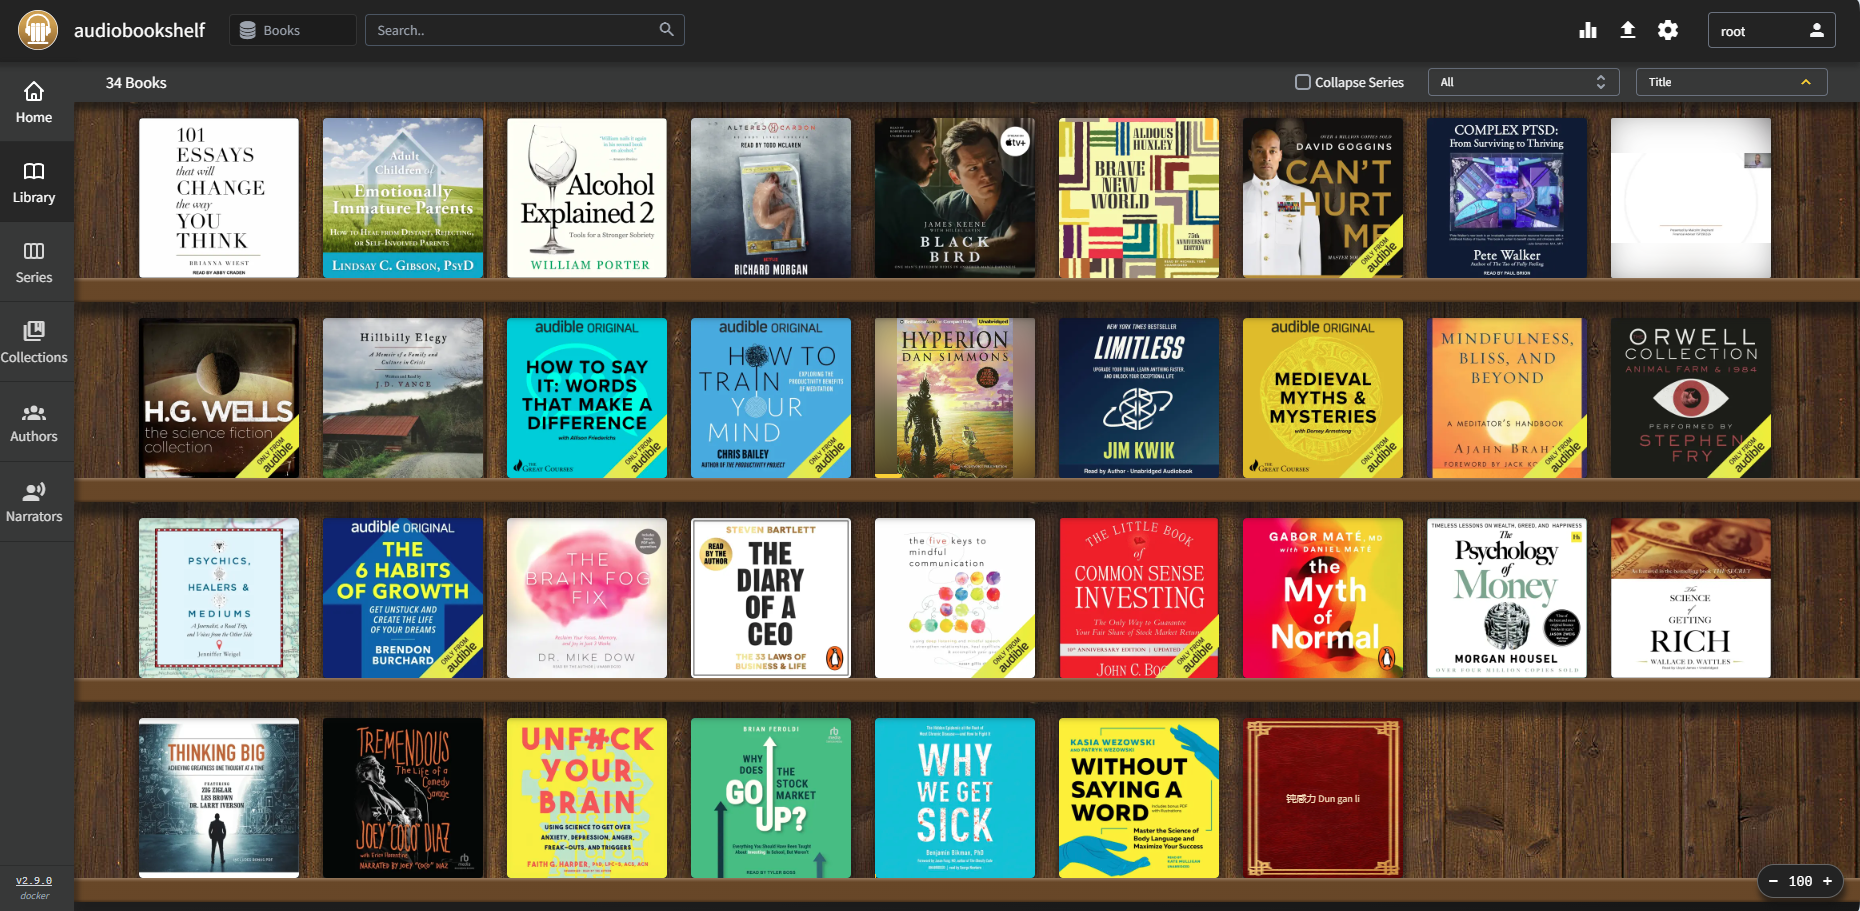Open Tremendous Joey Coco Diaz cover
Viewport: 1860px width, 911px height.
pos(403,798)
